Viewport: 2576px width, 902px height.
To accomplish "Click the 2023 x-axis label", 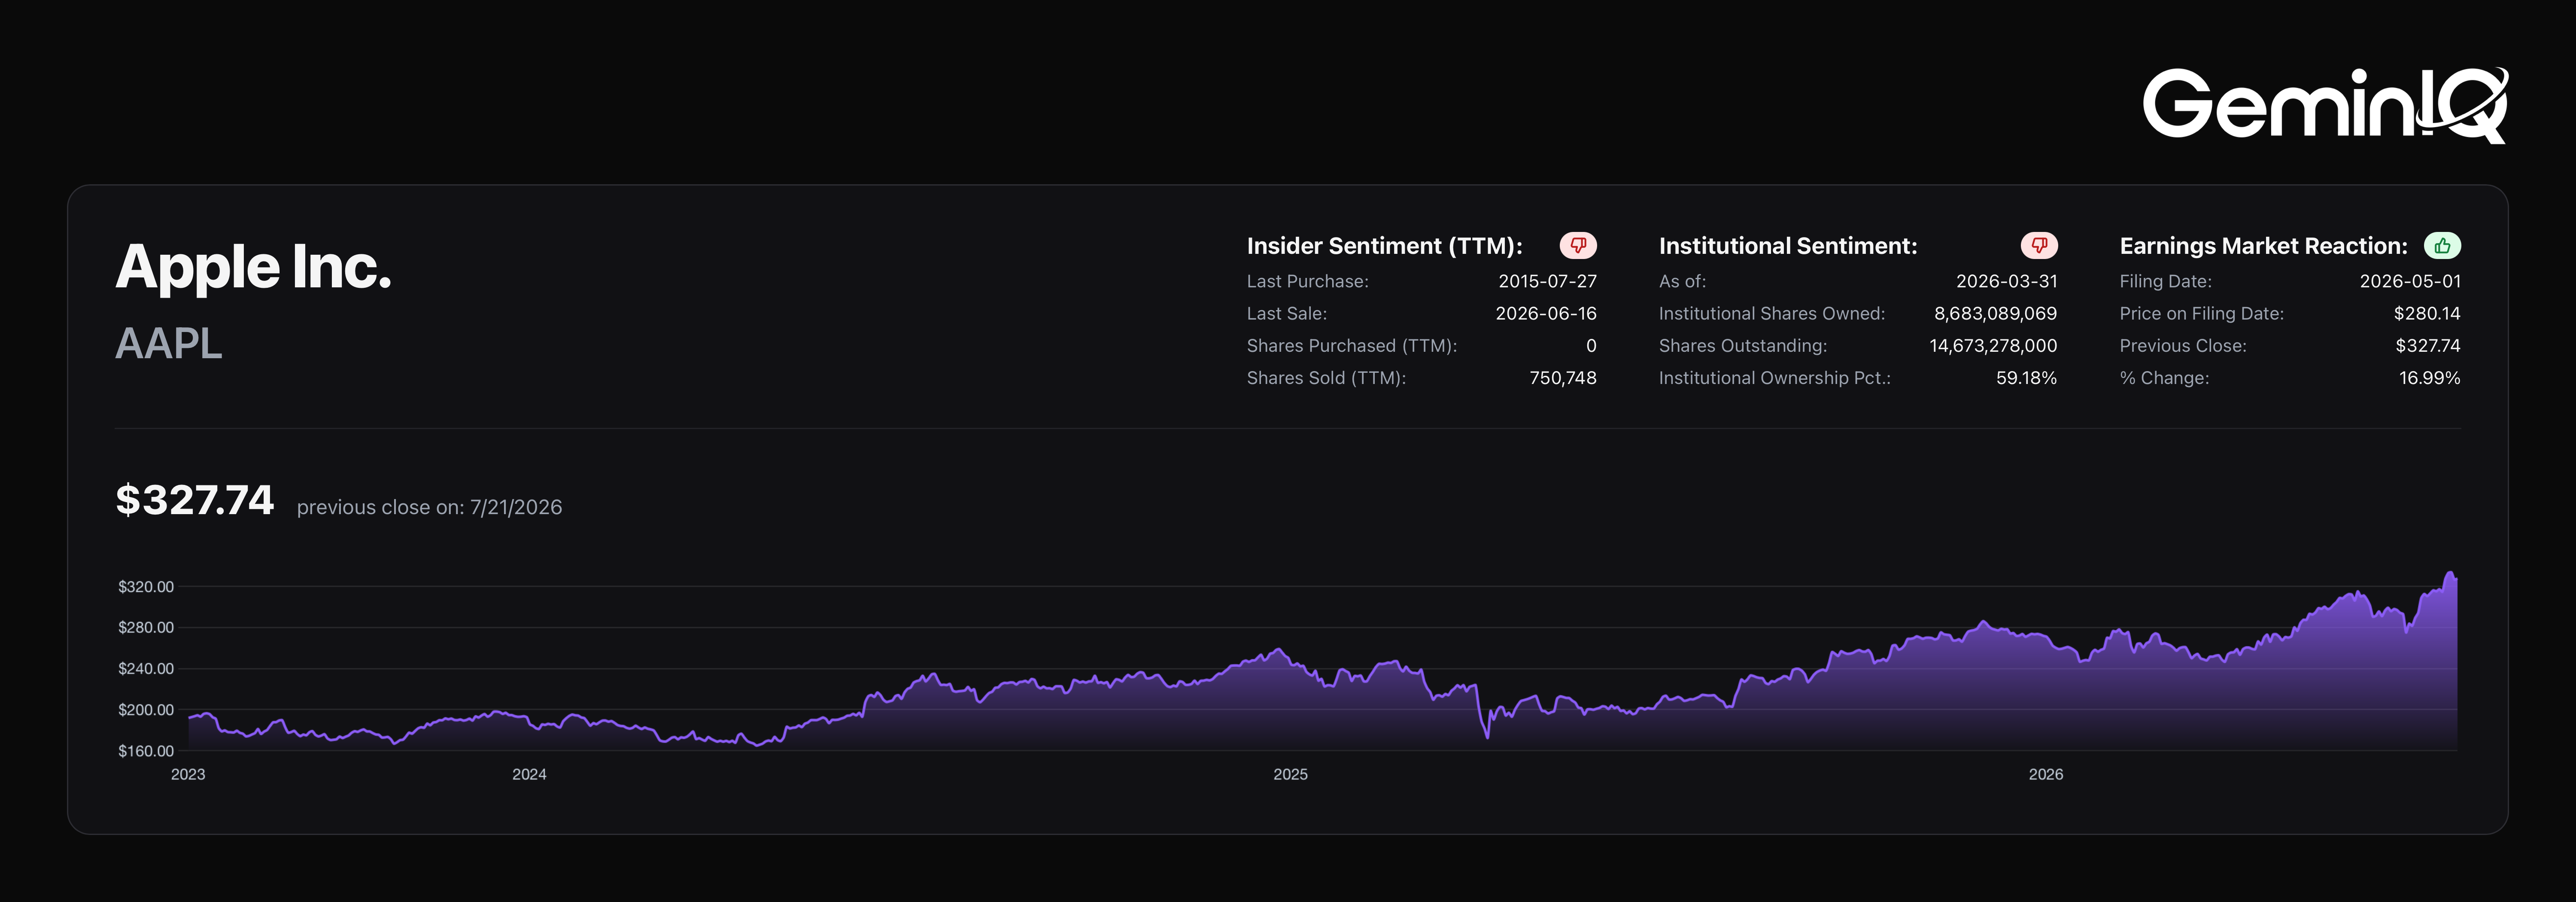I will tap(188, 775).
